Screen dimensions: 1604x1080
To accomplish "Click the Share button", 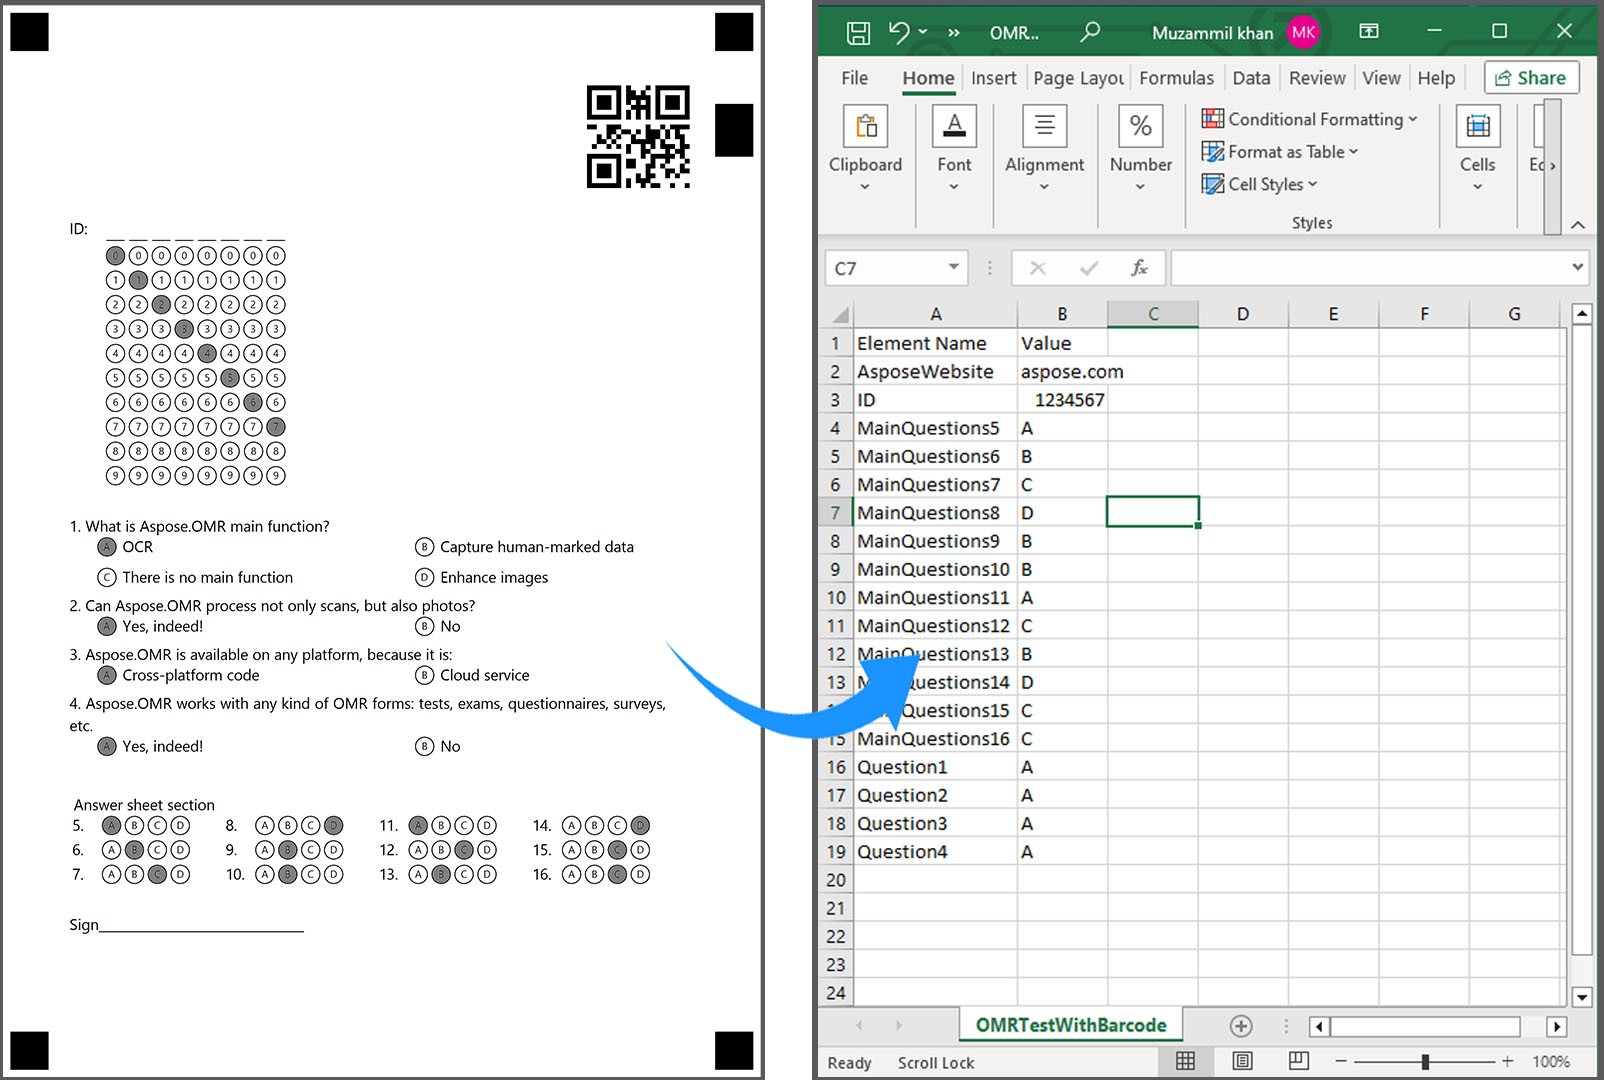I will (1530, 77).
